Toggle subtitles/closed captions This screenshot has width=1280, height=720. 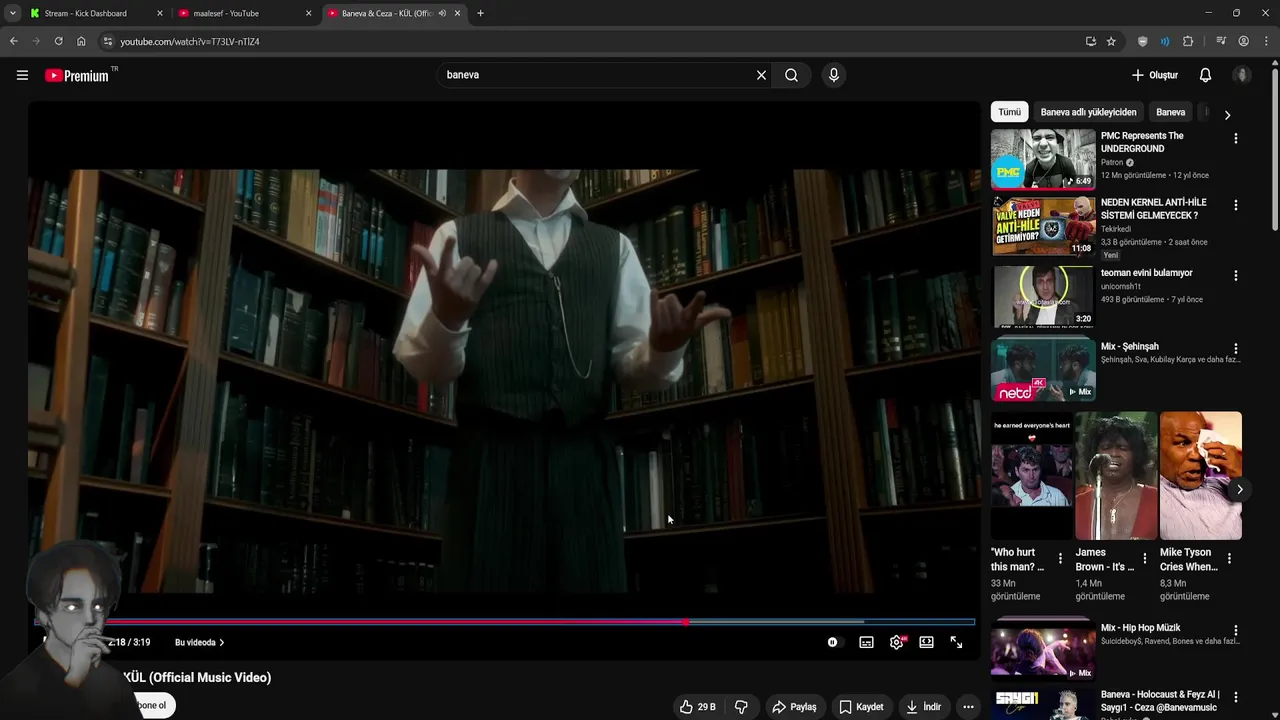coord(866,642)
